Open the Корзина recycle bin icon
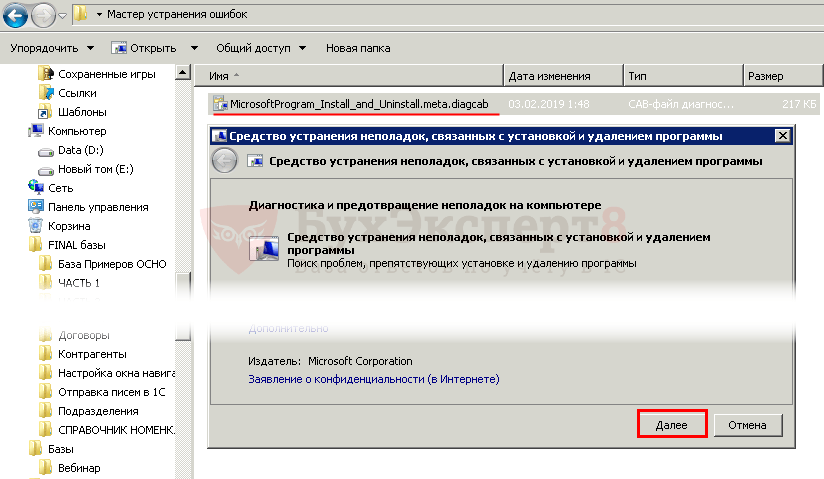Screen dimensions: 824x479 tap(37, 226)
